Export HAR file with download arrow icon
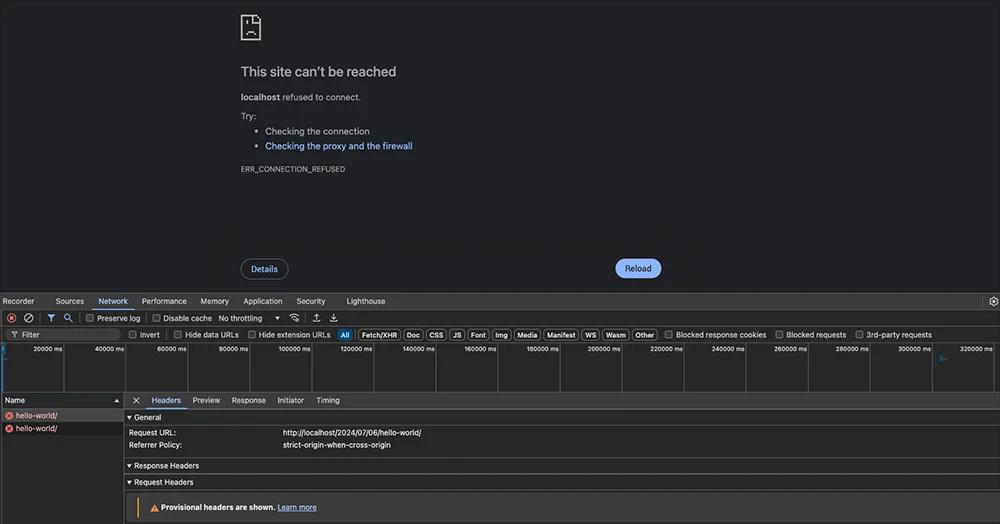This screenshot has height=524, width=1000. [x=334, y=318]
